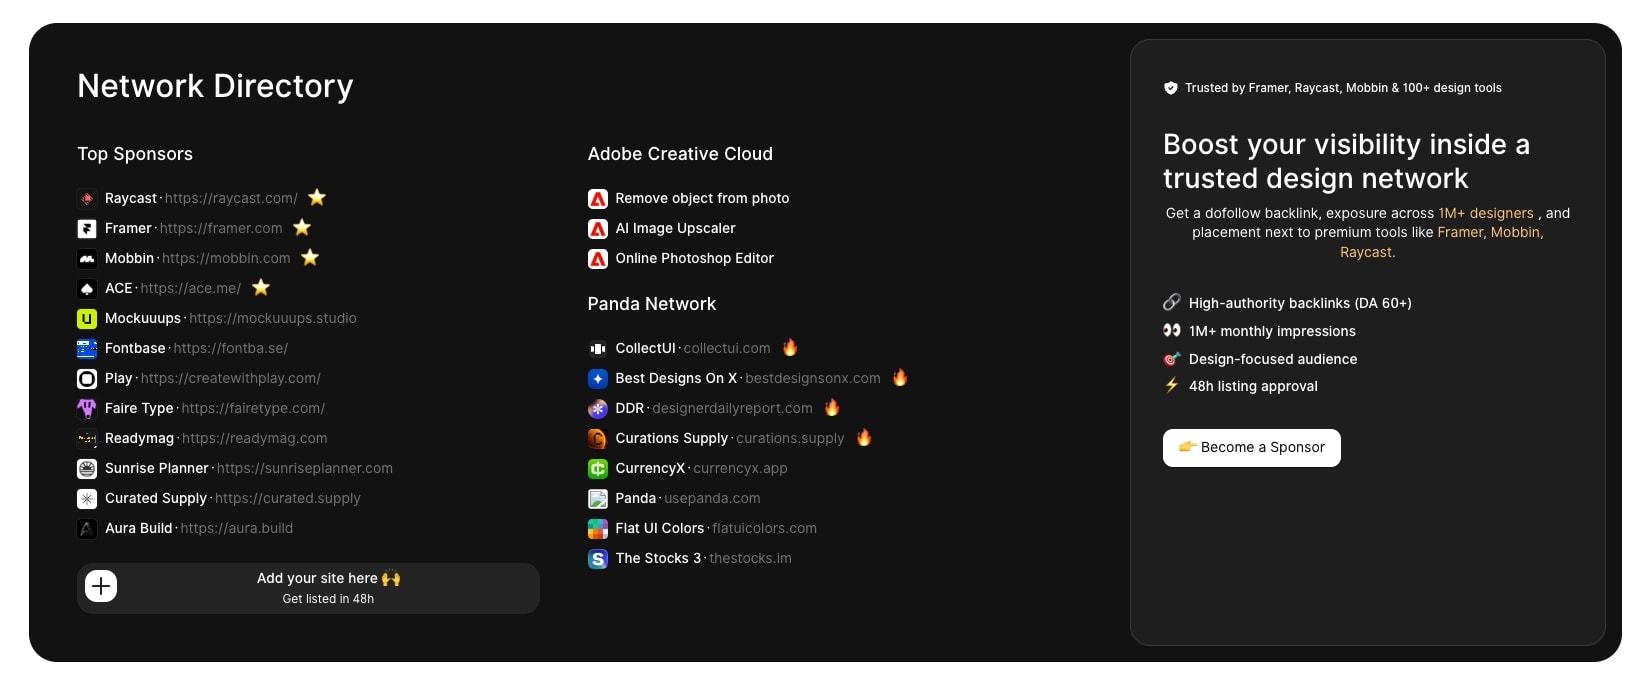Click the ACE logo icon
This screenshot has width=1641, height=681.
(87, 288)
